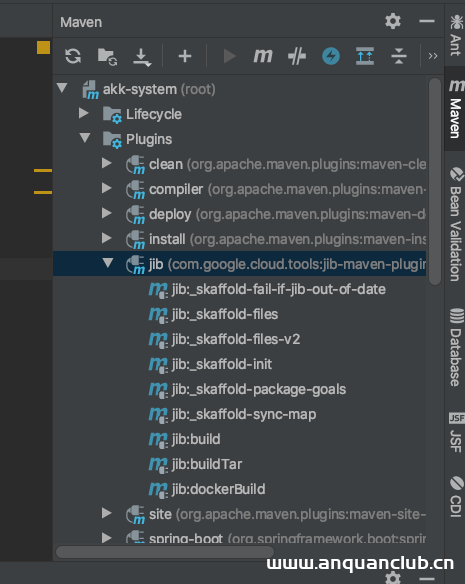Click the compiler plugin icon
The height and width of the screenshot is (584, 465).
coord(135,190)
